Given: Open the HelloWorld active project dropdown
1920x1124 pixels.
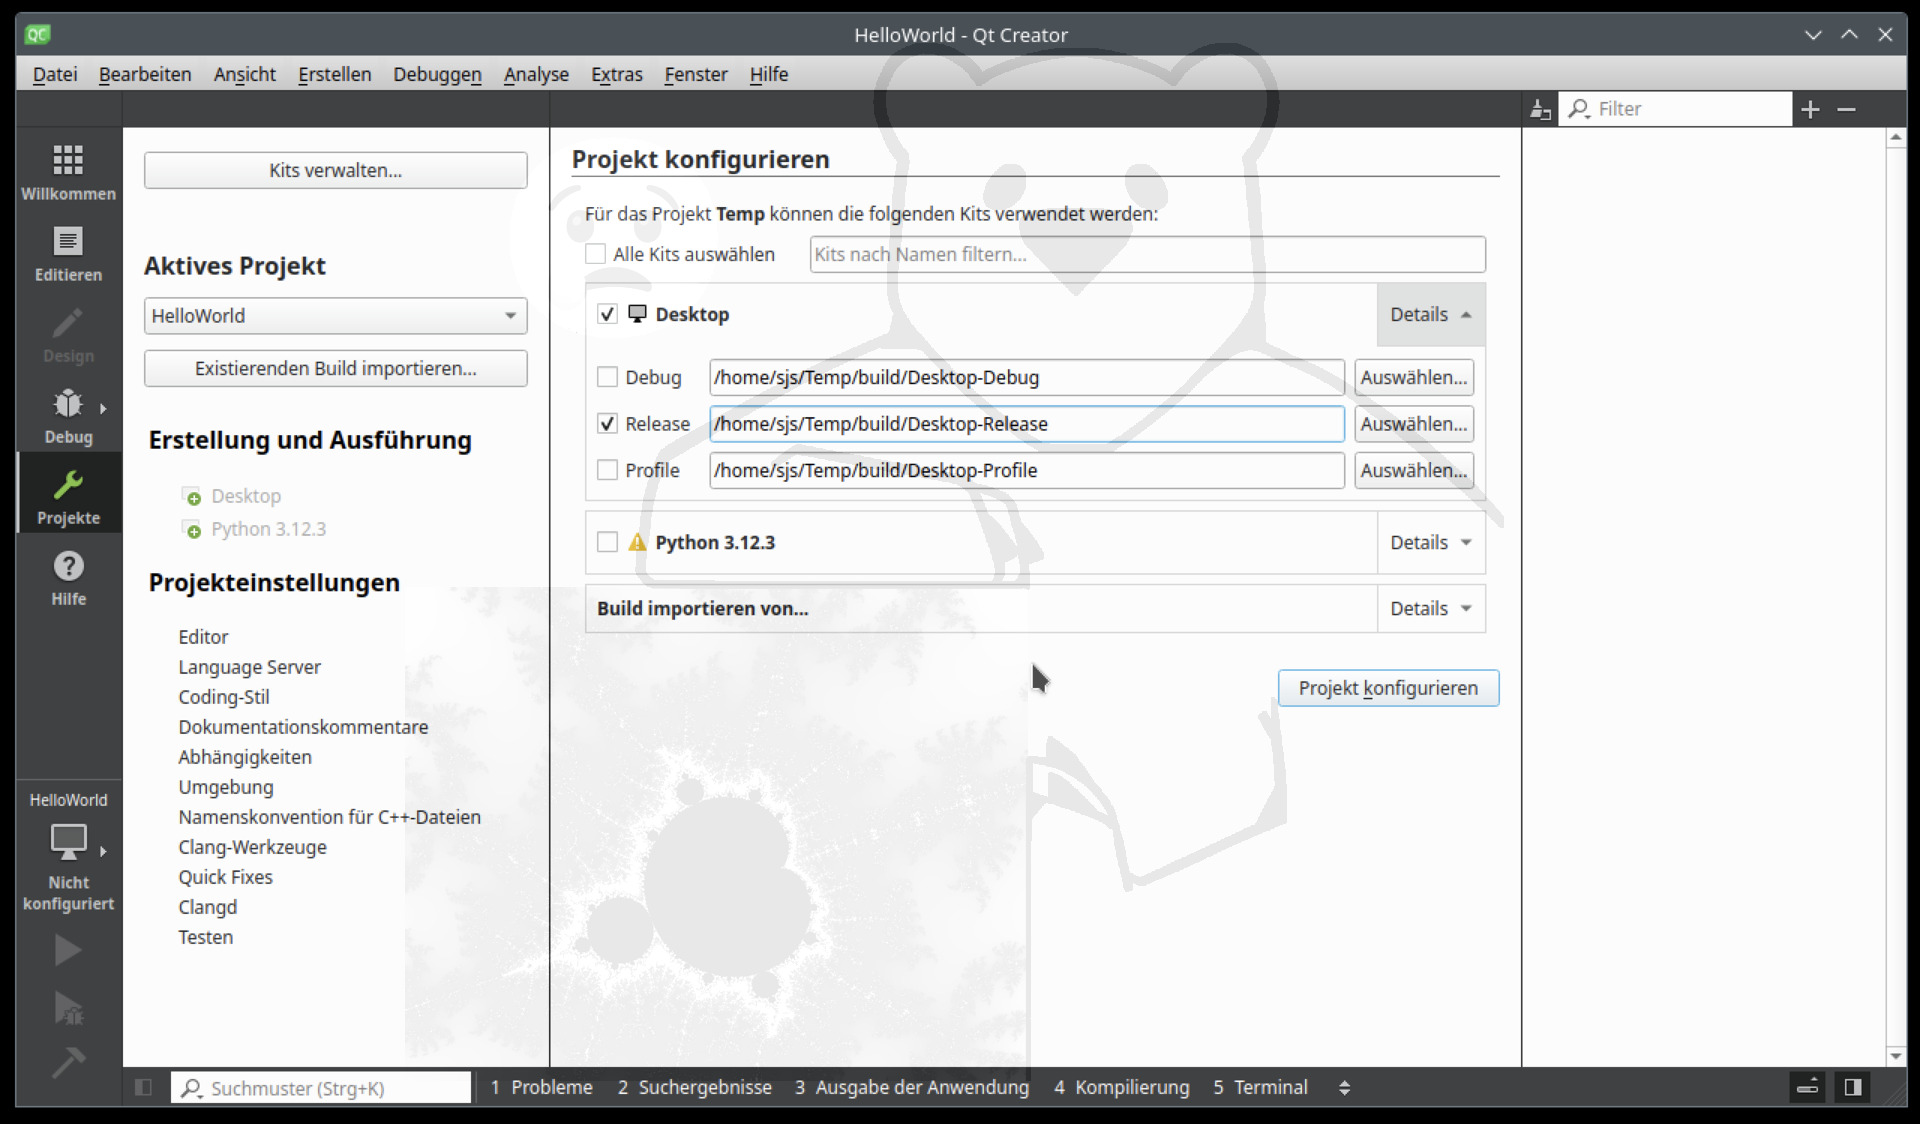Looking at the screenshot, I should [335, 316].
